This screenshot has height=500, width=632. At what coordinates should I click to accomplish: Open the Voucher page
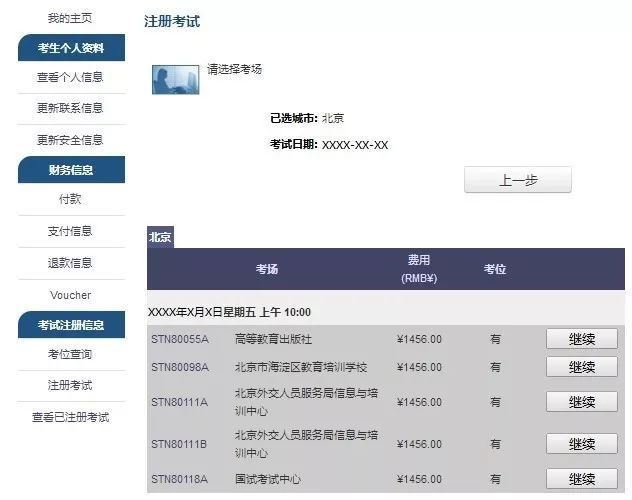click(x=71, y=295)
